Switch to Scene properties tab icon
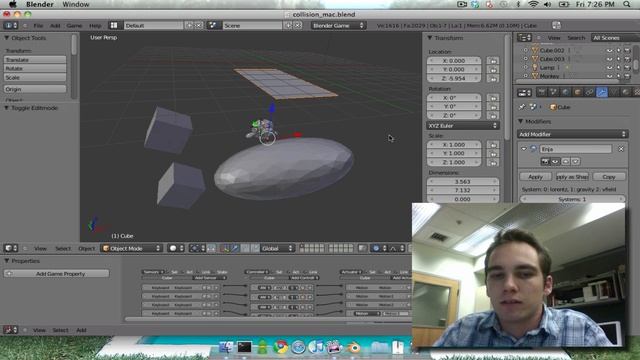640x360 pixels. click(553, 92)
